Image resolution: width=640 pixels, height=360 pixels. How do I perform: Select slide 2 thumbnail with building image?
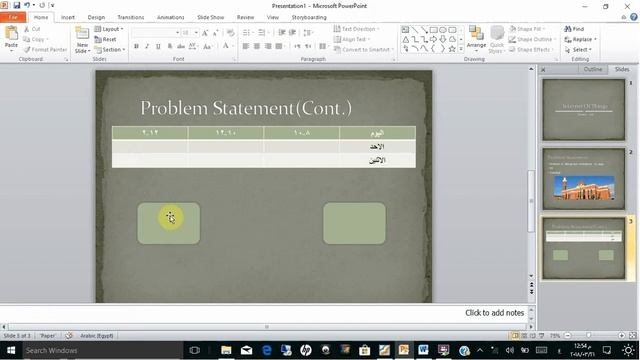pos(584,179)
